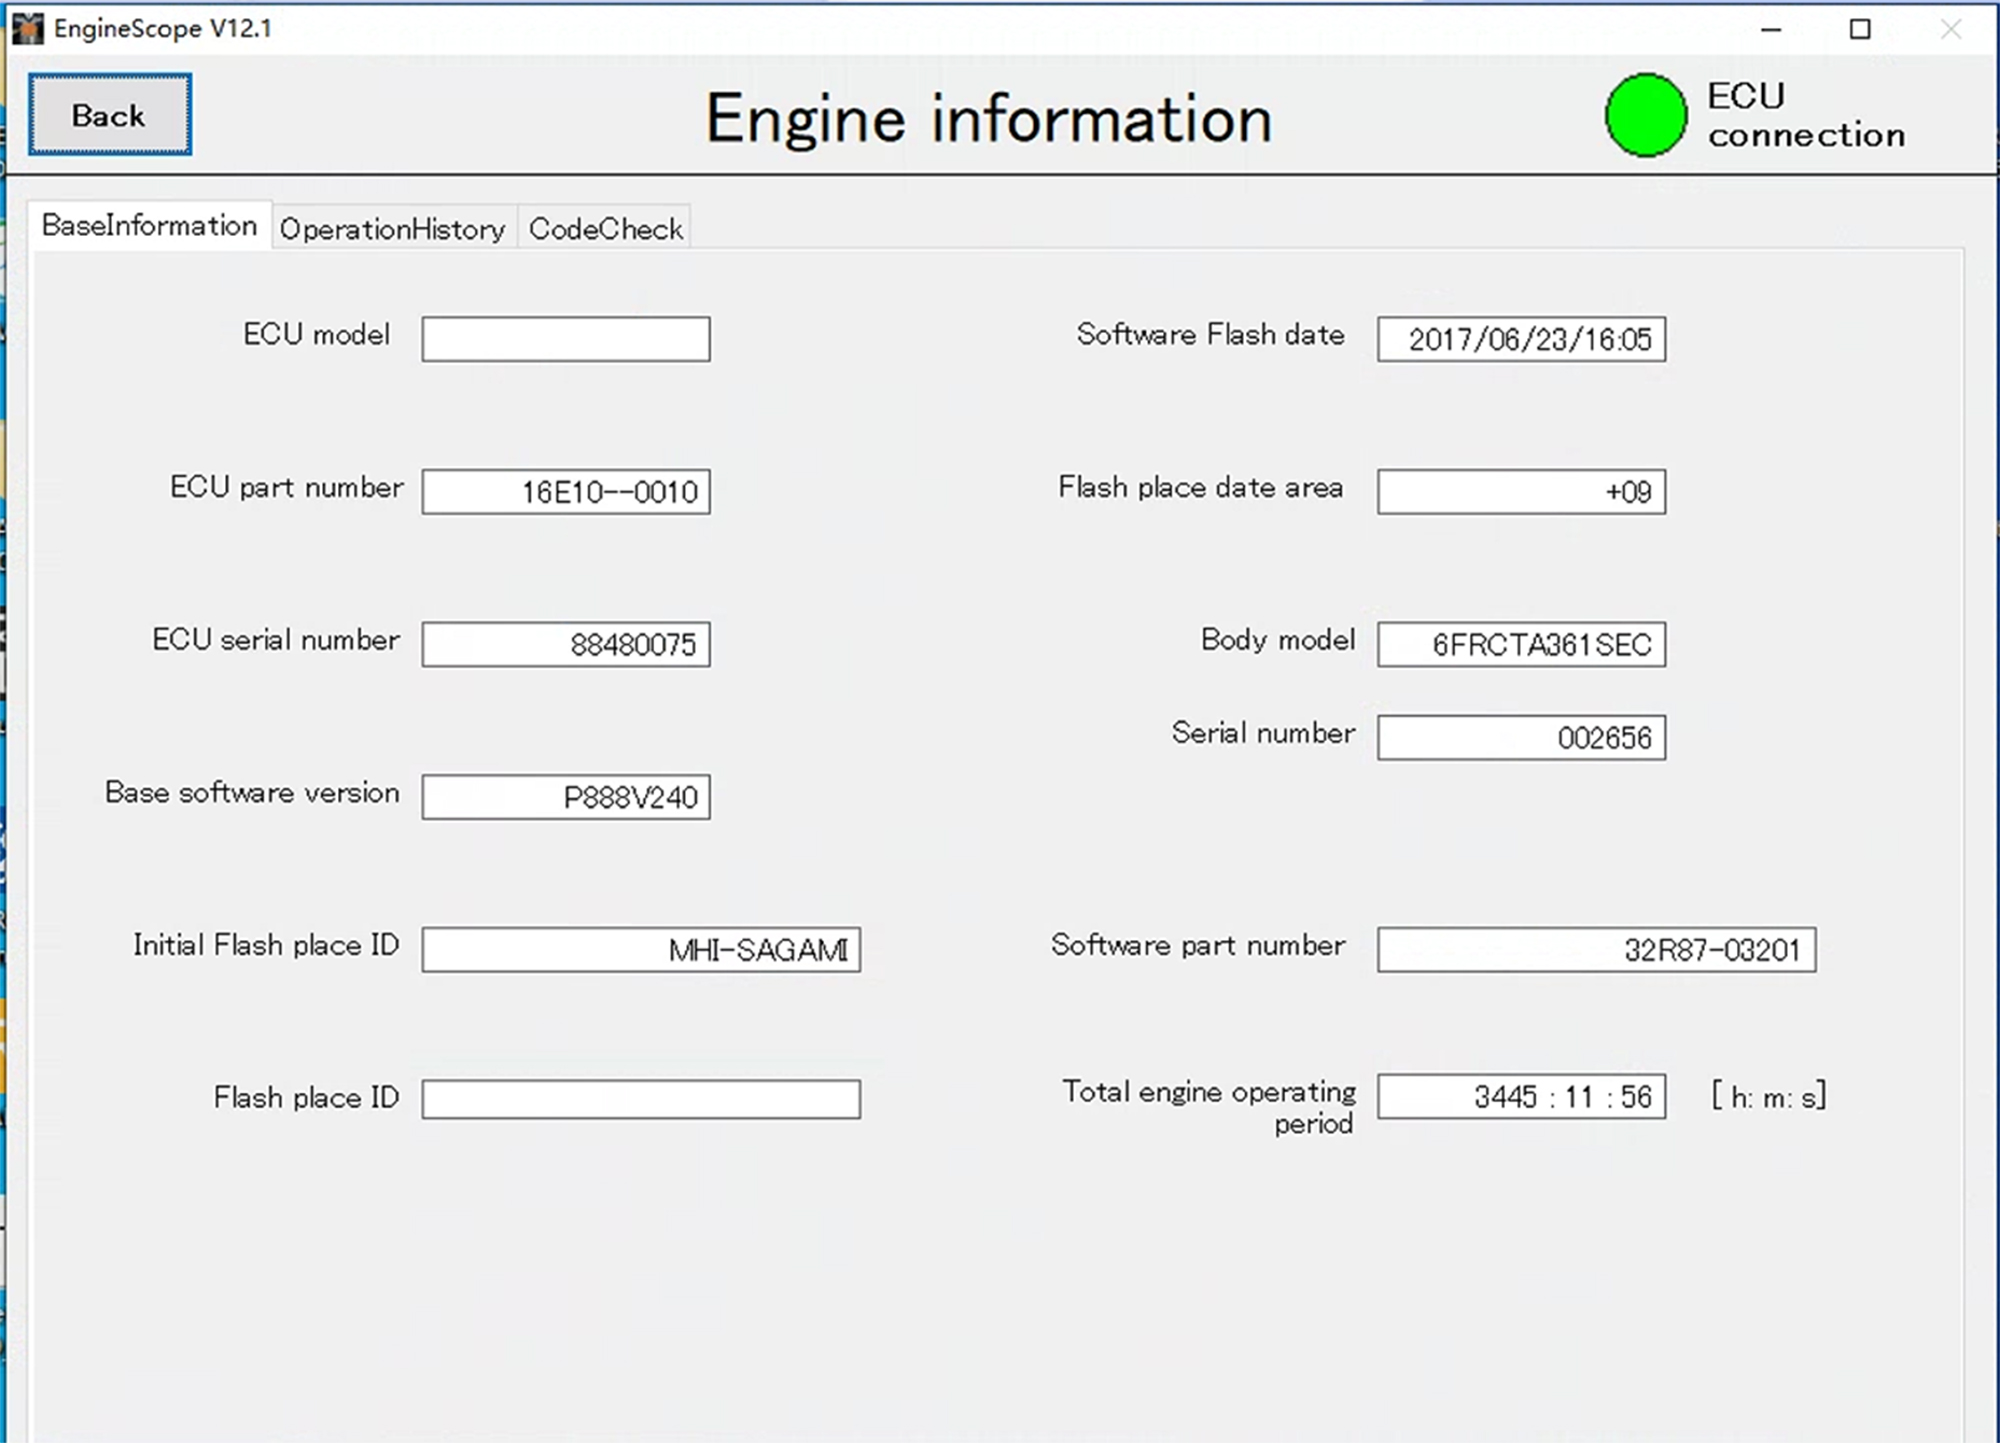The height and width of the screenshot is (1443, 2000).
Task: Minimize the EngineScope window
Action: 1770,30
